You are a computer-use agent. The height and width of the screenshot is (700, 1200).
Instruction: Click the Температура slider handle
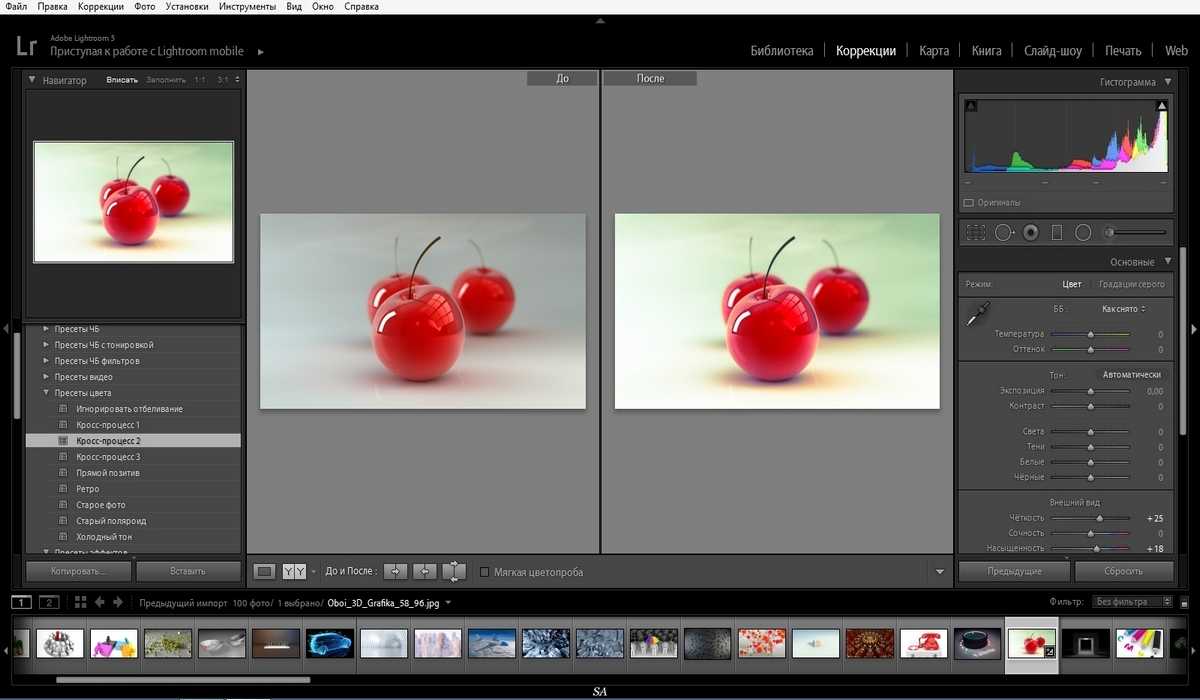[x=1090, y=334]
